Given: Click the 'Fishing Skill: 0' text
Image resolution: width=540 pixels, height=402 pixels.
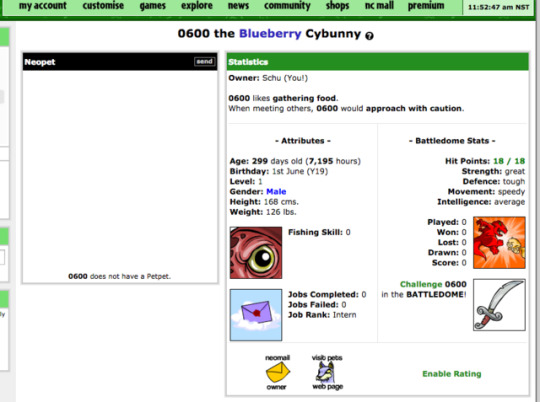Looking at the screenshot, I should 319,232.
